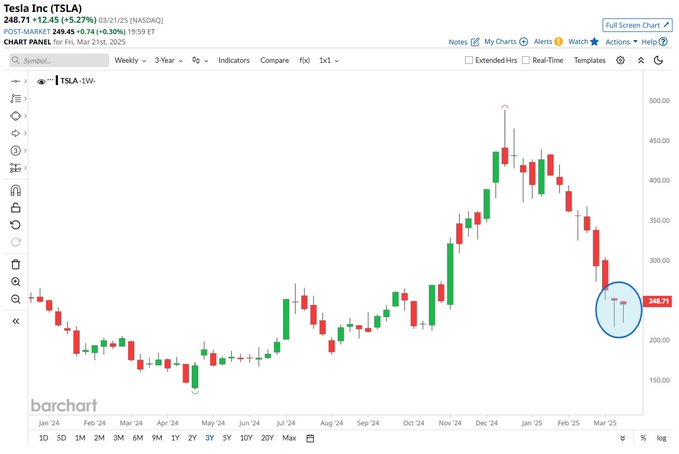
Task: Click the Symbol search field
Action: [59, 60]
